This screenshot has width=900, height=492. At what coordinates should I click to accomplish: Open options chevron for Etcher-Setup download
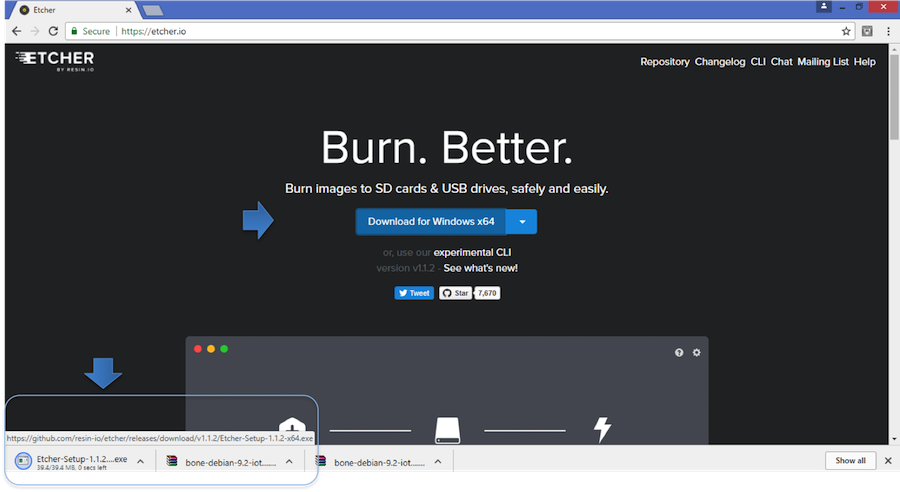click(140, 461)
